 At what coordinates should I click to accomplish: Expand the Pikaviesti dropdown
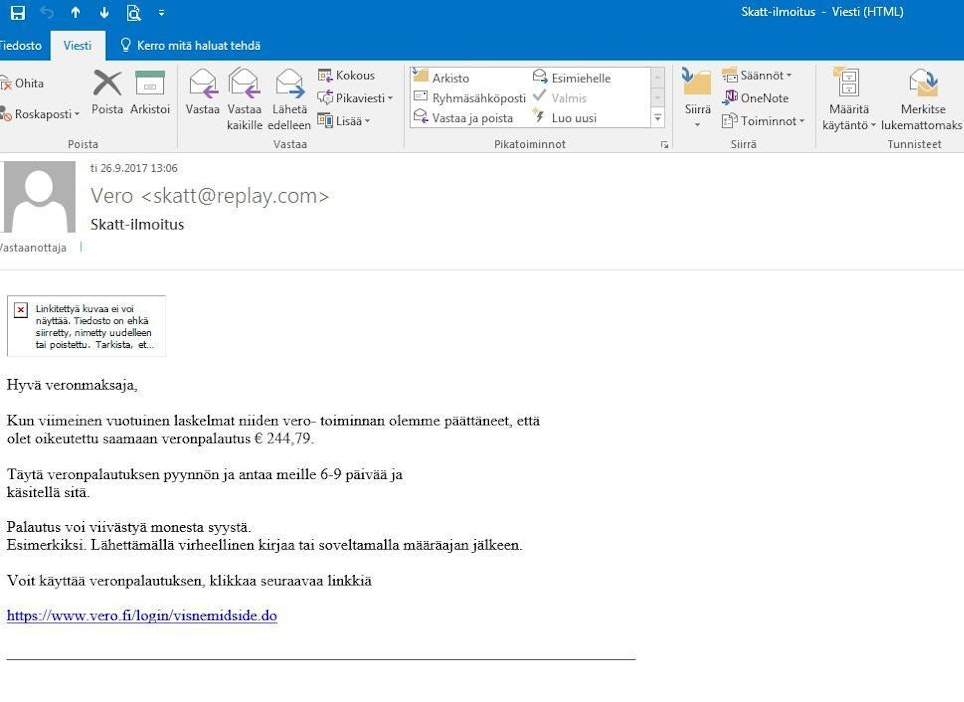pyautogui.click(x=355, y=98)
